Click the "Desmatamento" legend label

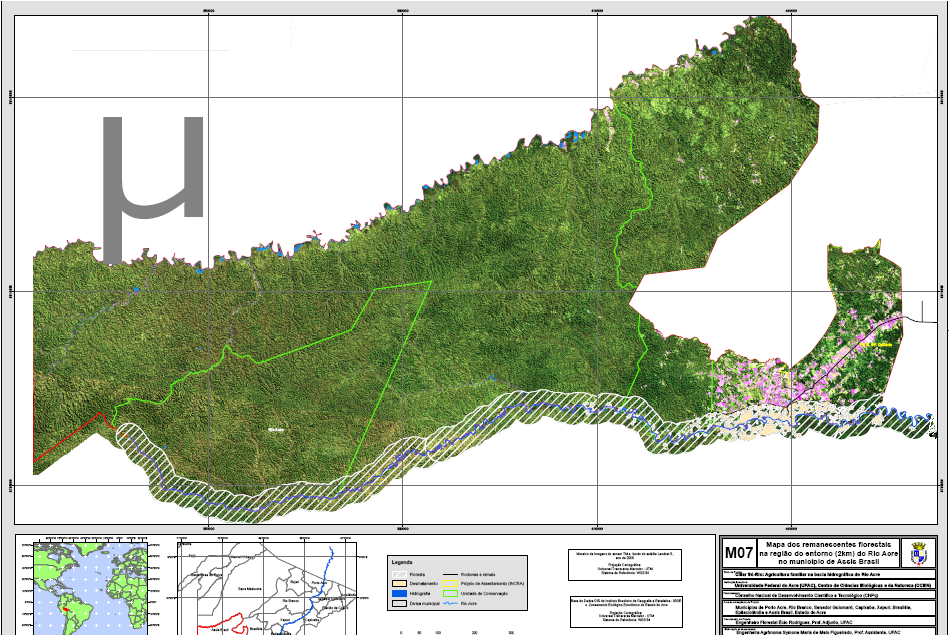[424, 584]
